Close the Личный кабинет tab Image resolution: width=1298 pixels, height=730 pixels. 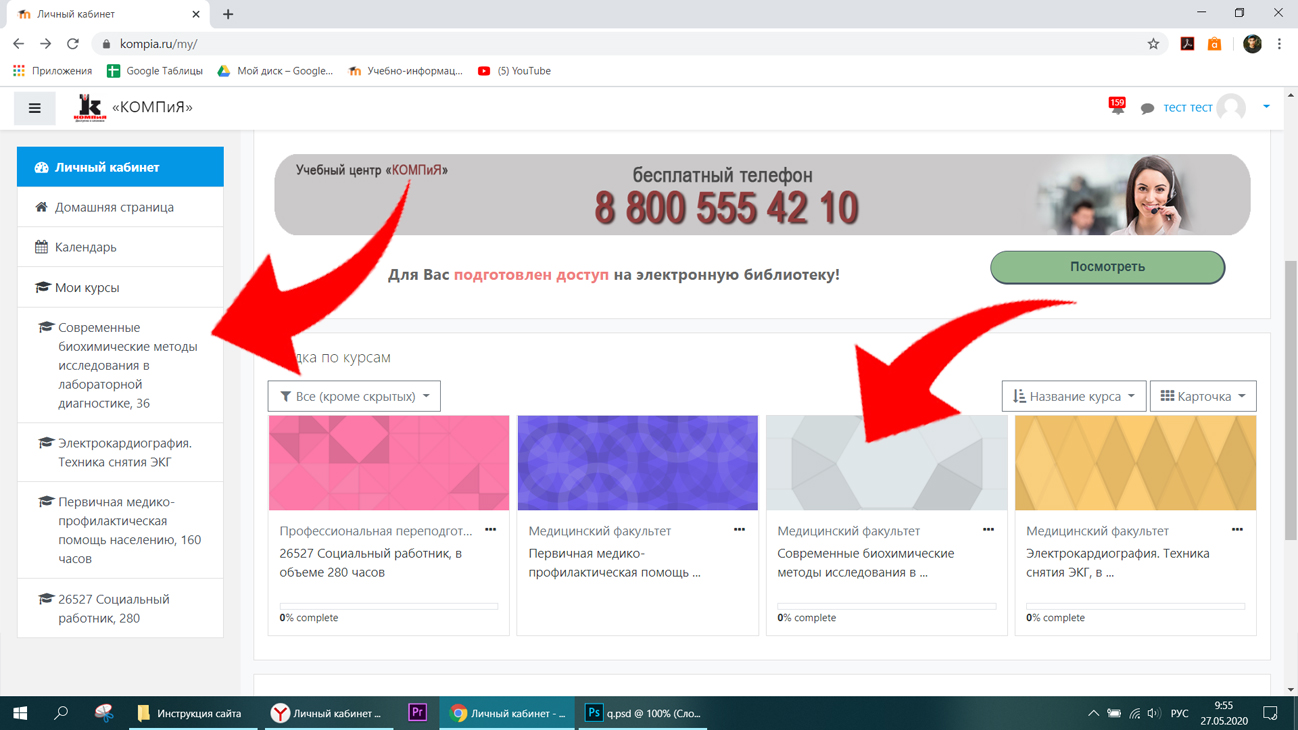(x=195, y=14)
